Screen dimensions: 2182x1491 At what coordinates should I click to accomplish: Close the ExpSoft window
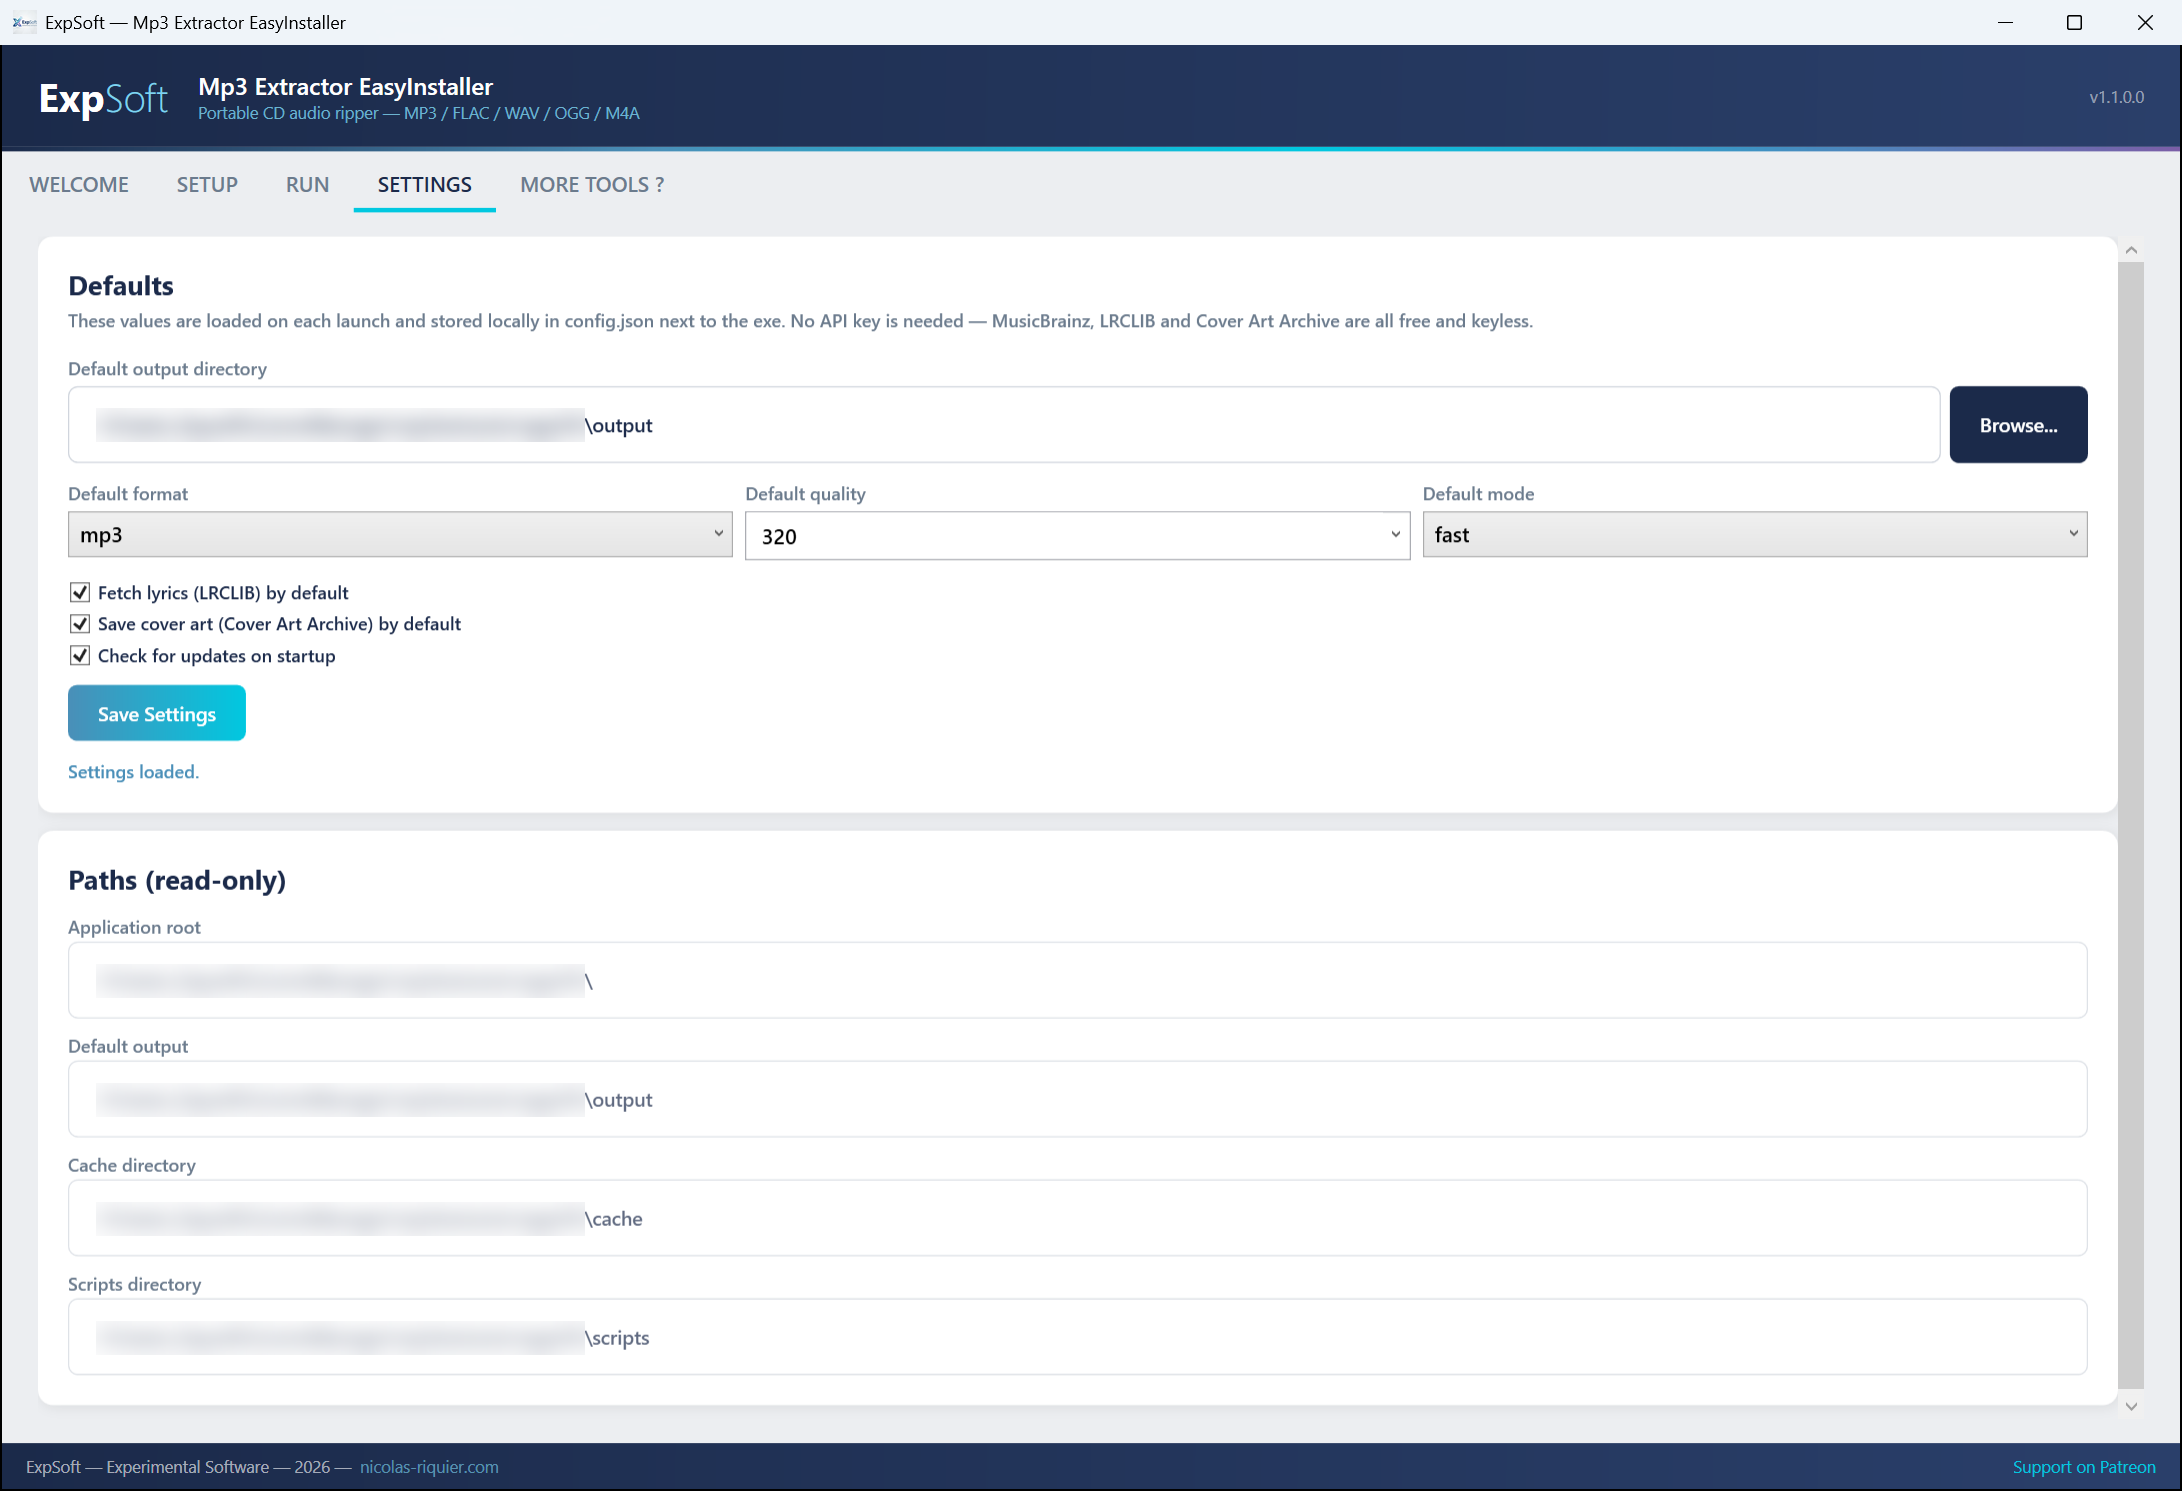point(2145,22)
